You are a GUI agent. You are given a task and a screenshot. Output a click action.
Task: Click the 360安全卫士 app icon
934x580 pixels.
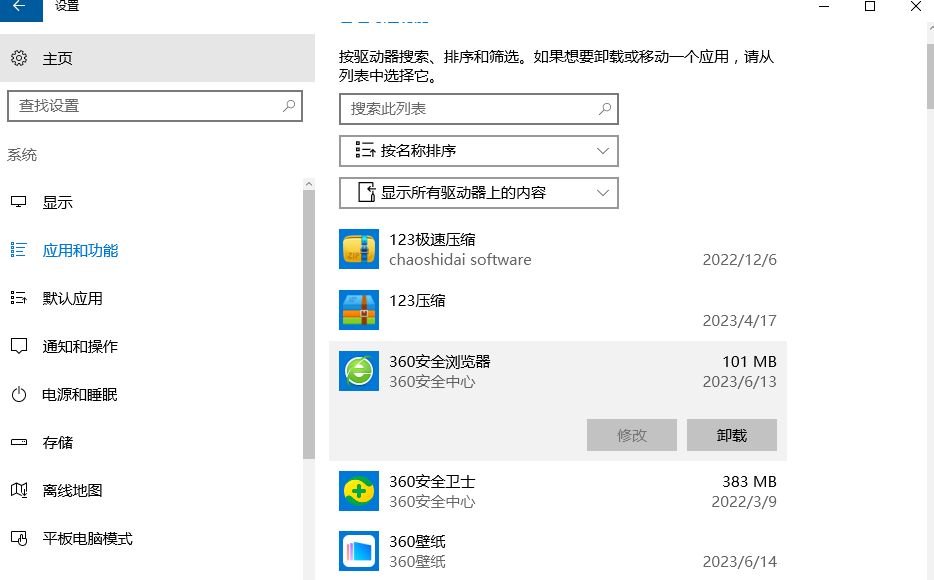pos(358,491)
